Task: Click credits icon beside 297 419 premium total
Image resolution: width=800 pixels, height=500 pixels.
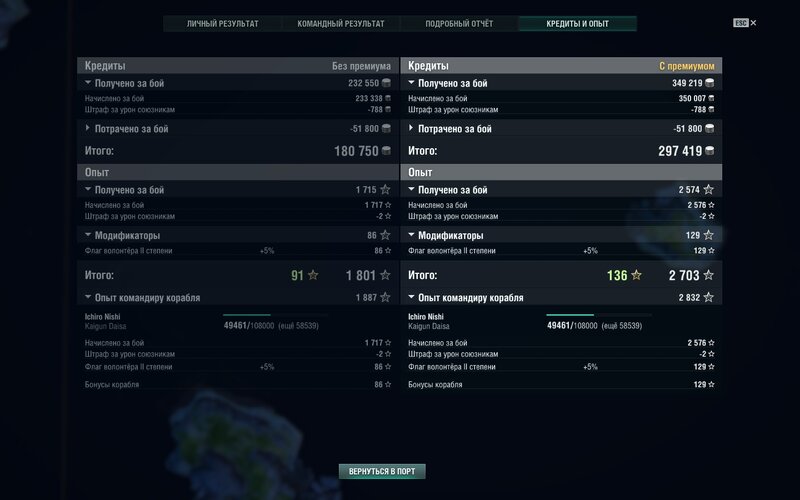Action: (709, 151)
